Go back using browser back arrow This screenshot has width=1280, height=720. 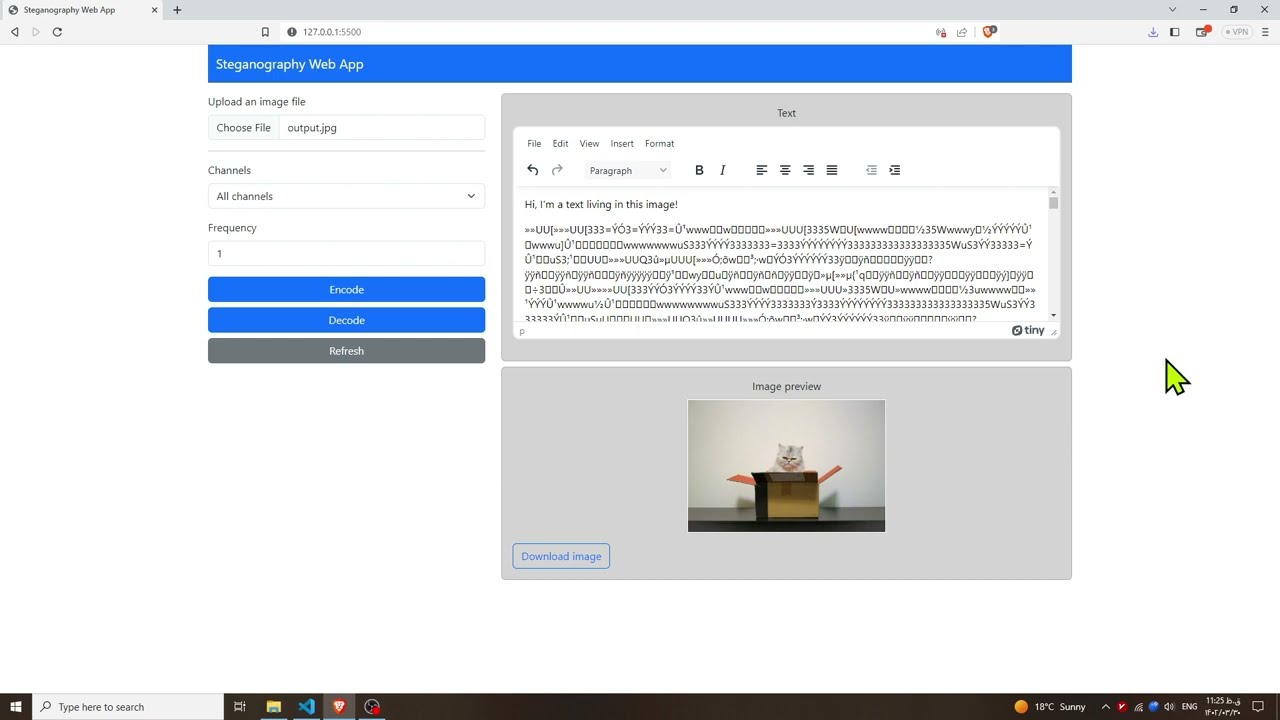[x=14, y=32]
